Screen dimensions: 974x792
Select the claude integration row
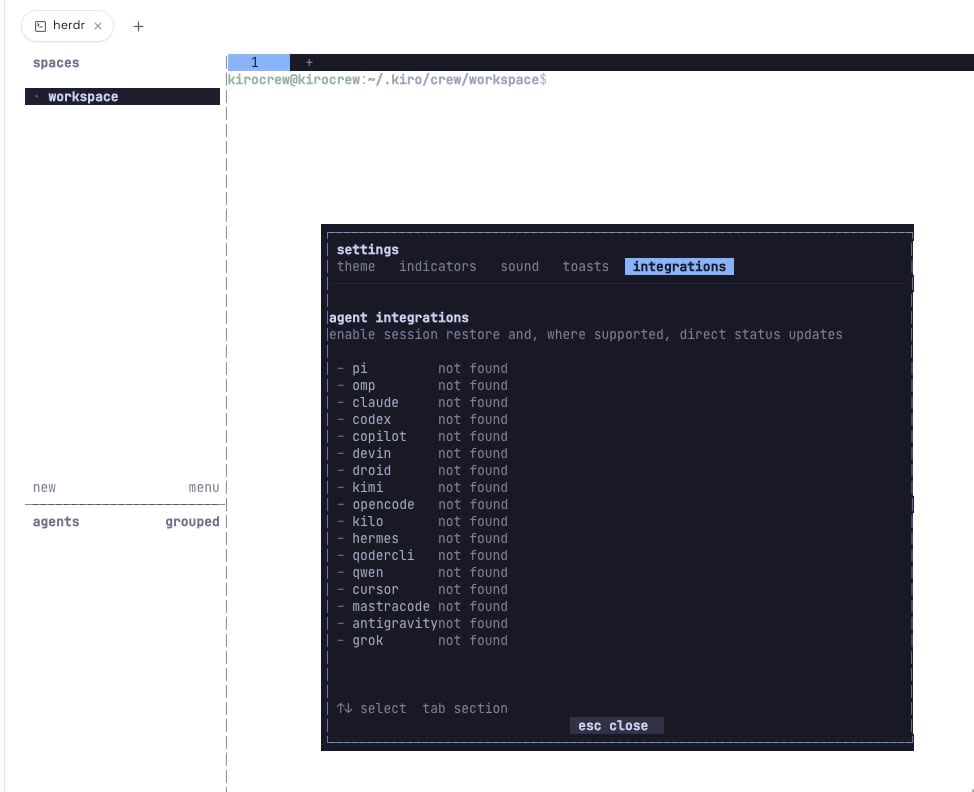[422, 403]
